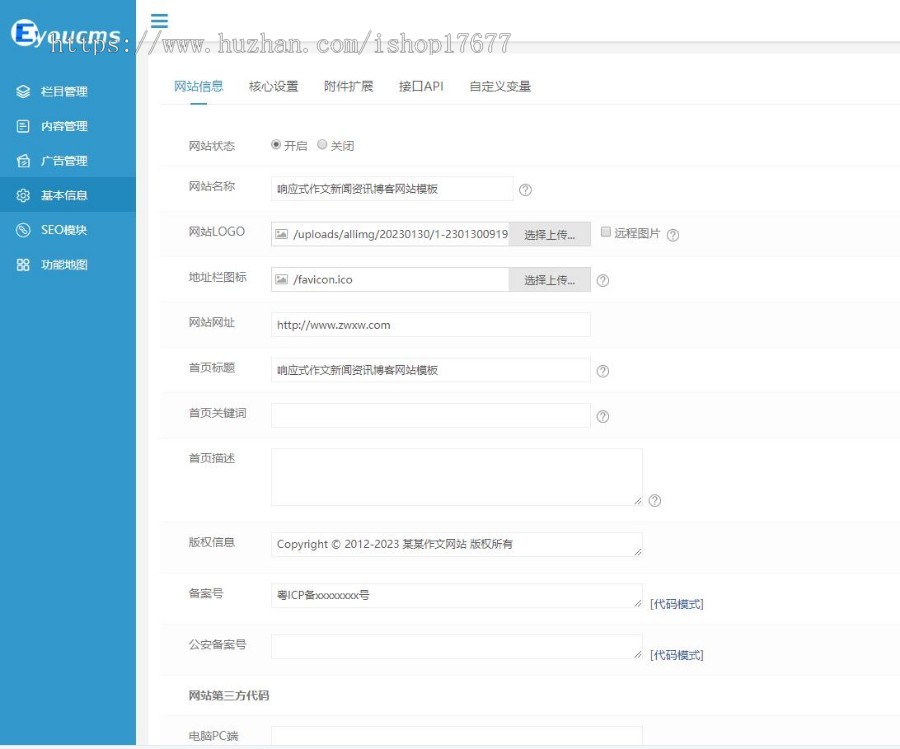Open 栏目管理 sidebar icon

pyautogui.click(x=23, y=91)
